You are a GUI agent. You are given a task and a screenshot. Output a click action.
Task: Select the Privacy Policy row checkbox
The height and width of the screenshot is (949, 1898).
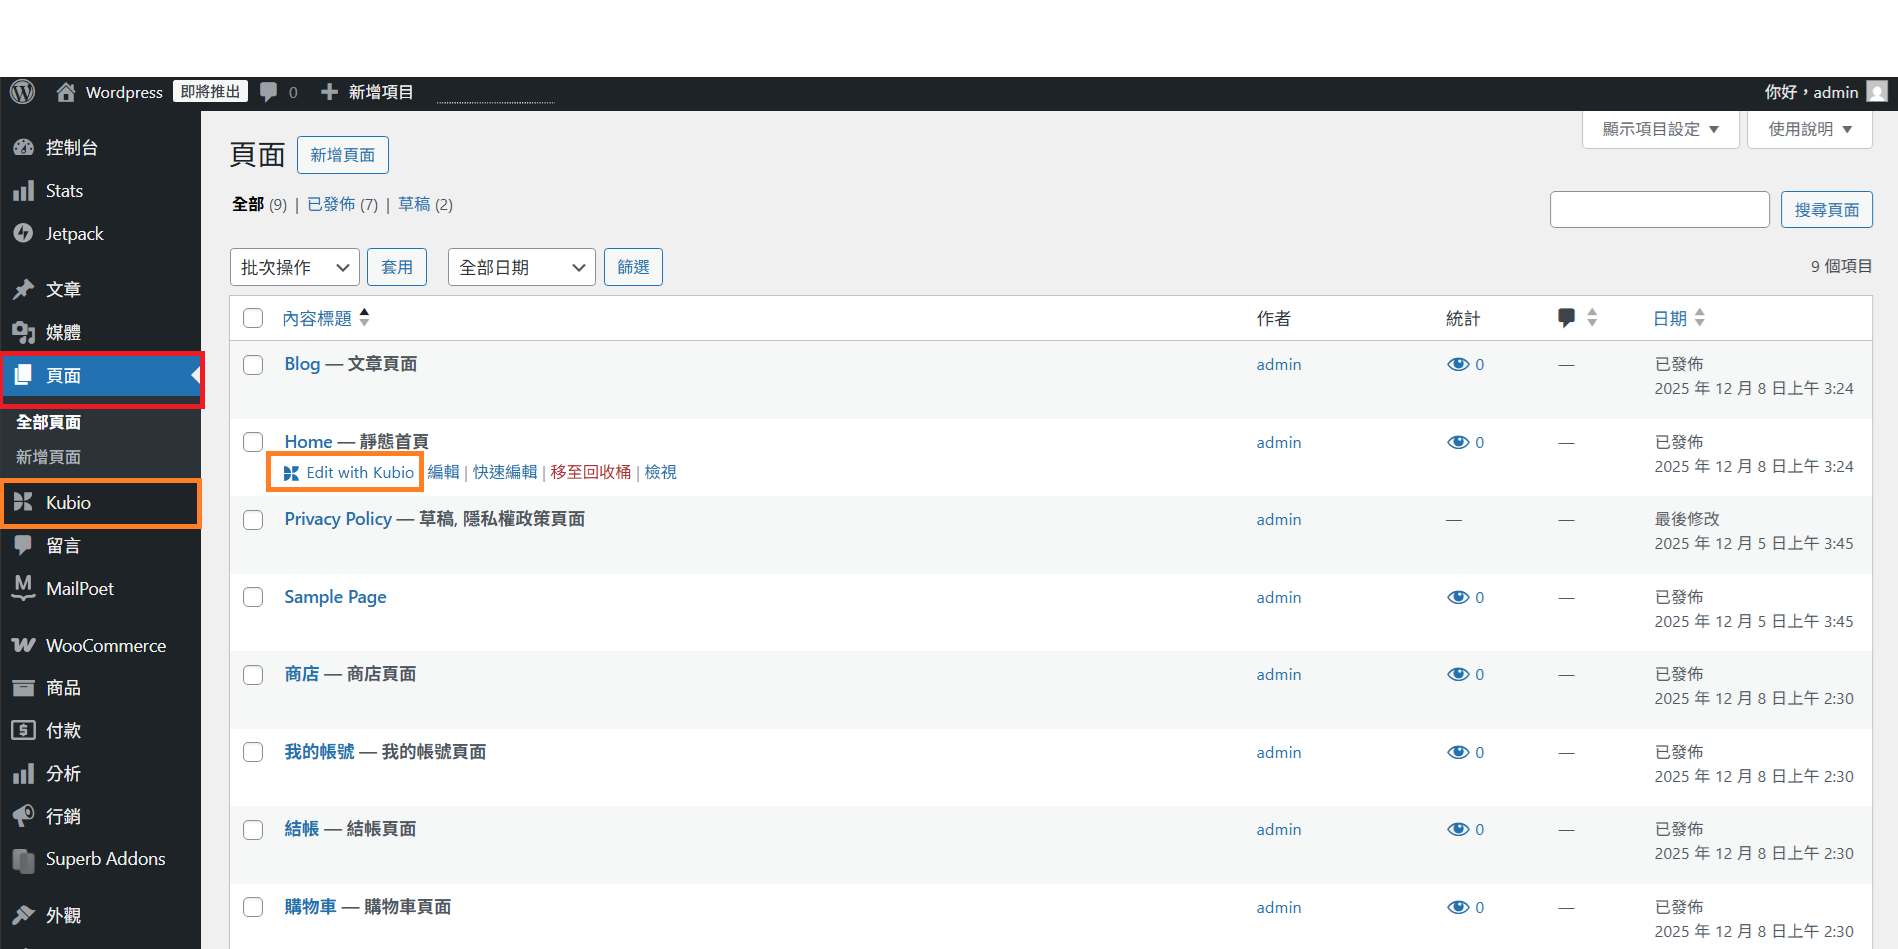coord(253,520)
